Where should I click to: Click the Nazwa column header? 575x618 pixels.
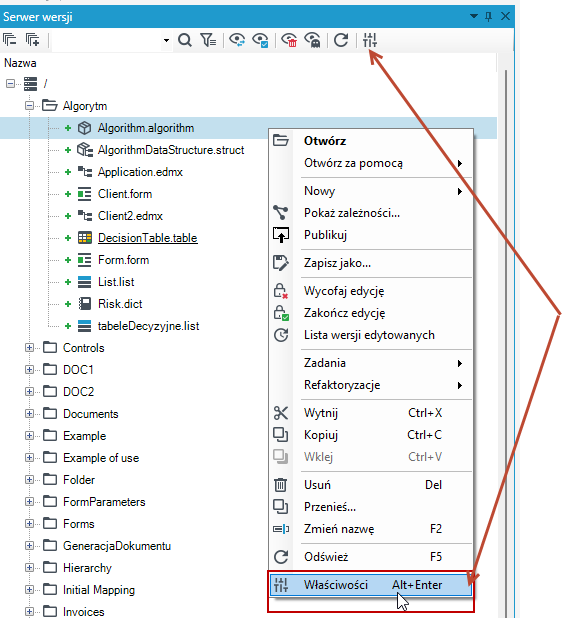pos(20,63)
